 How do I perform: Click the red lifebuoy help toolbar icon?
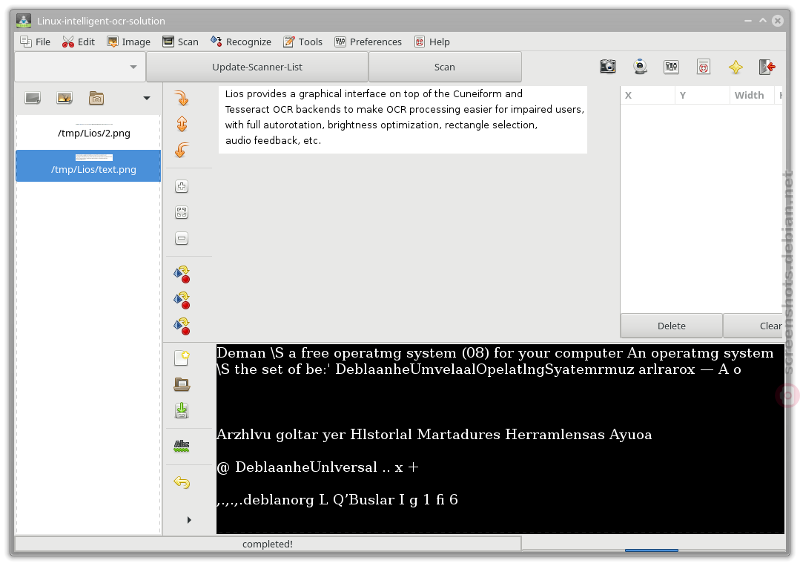704,66
